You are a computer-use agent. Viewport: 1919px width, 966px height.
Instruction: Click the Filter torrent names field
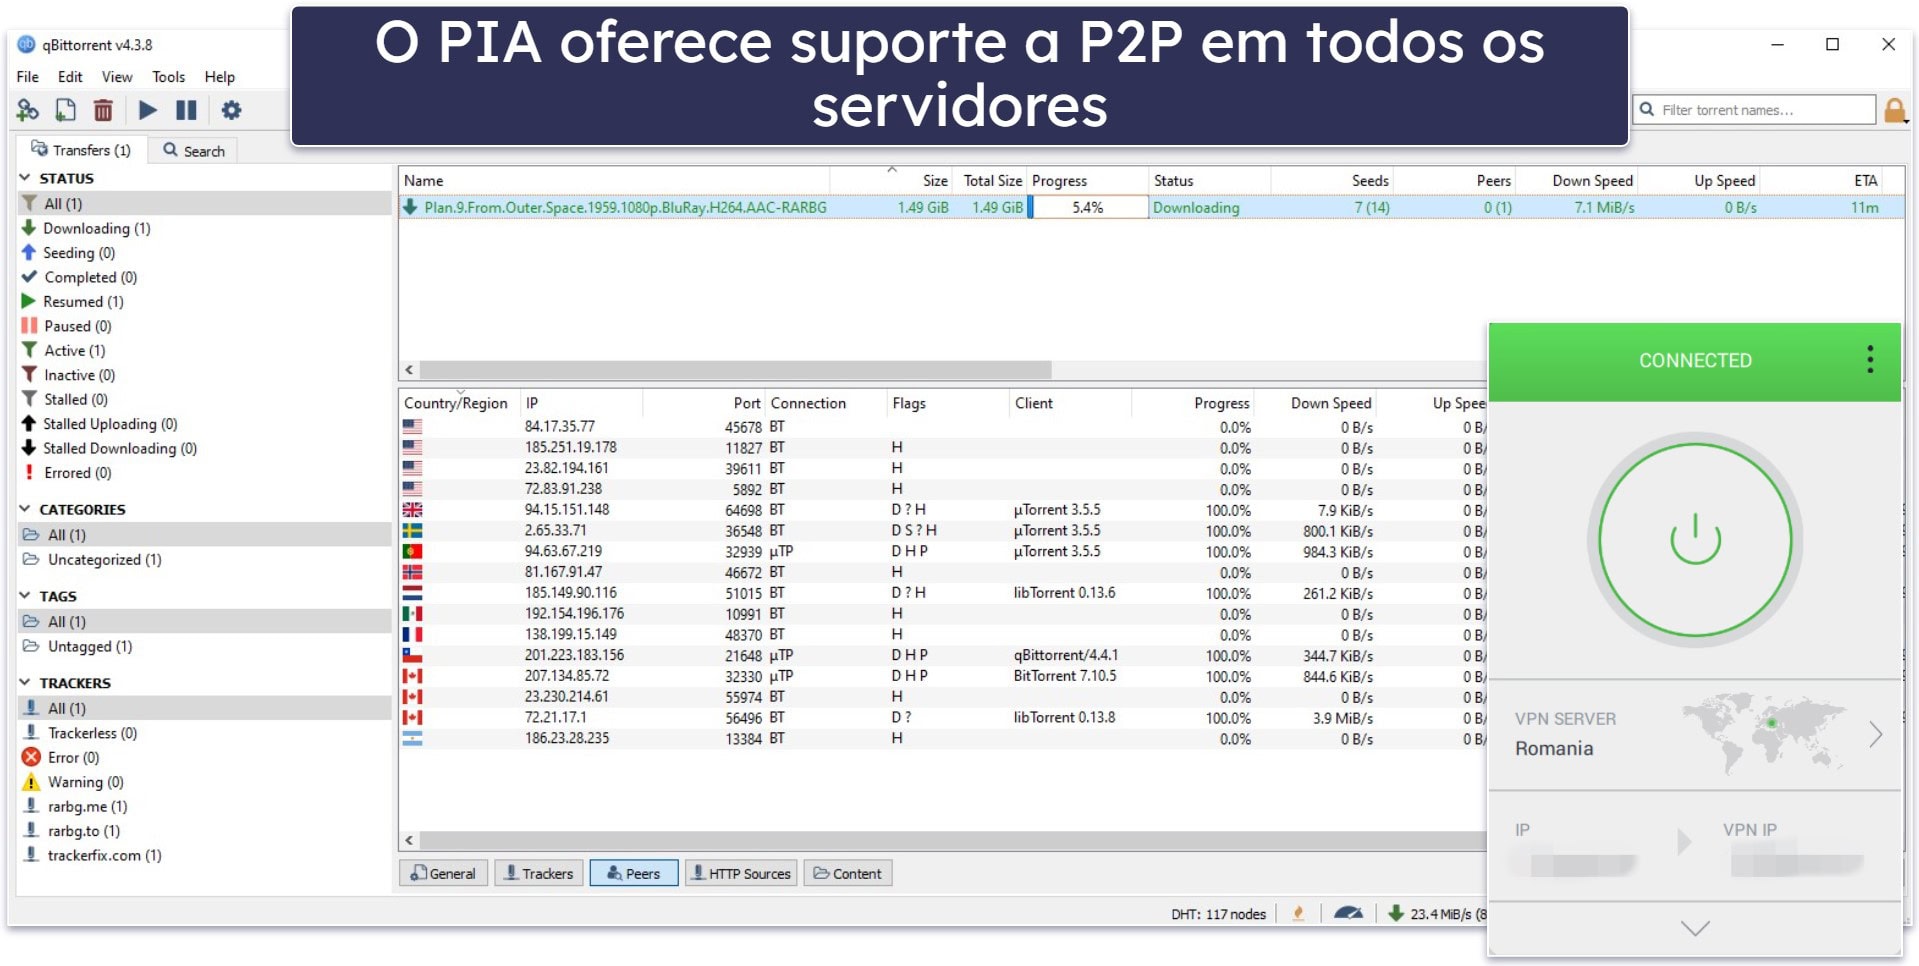point(1754,110)
